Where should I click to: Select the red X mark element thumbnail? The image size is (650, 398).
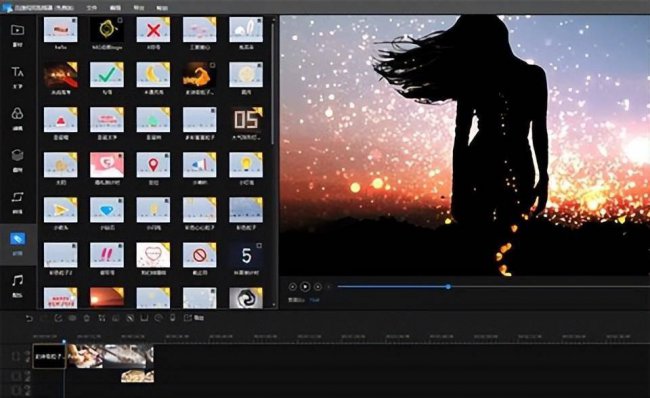153,30
